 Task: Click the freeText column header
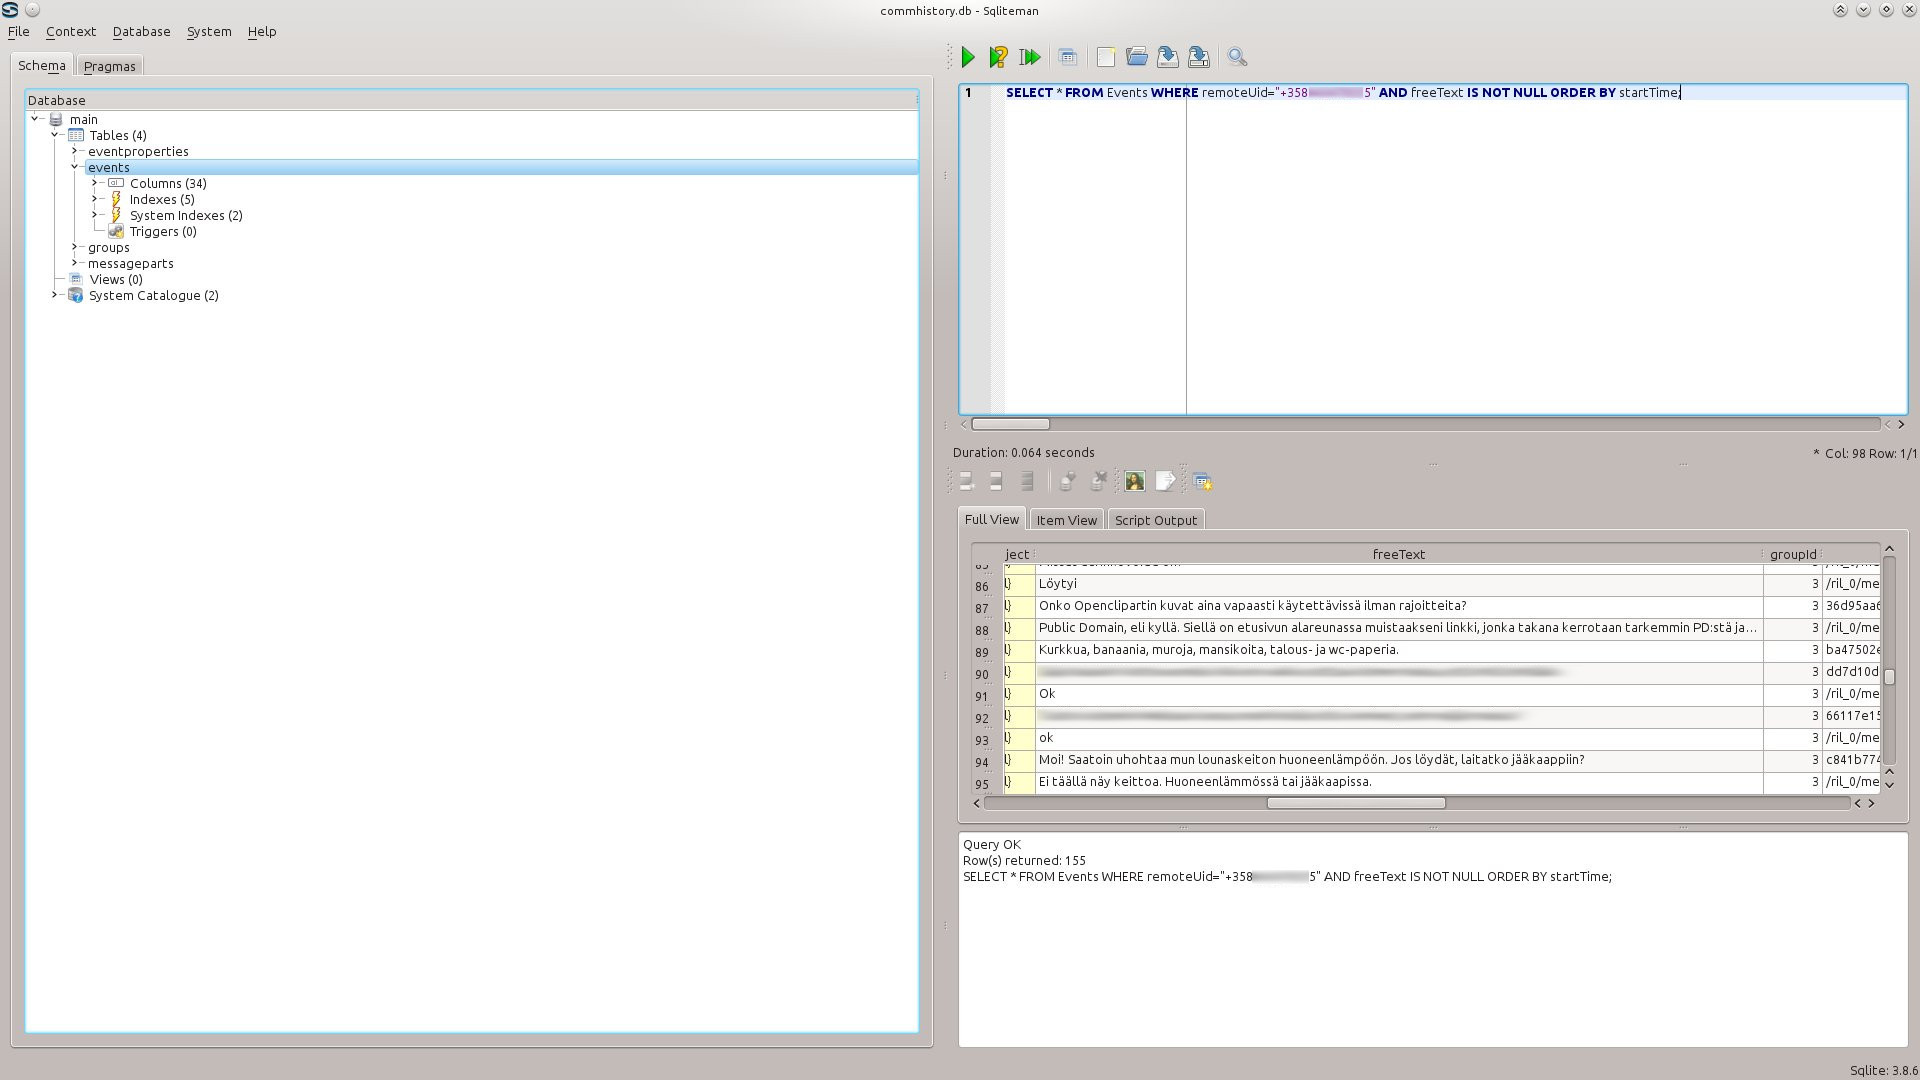click(x=1398, y=554)
